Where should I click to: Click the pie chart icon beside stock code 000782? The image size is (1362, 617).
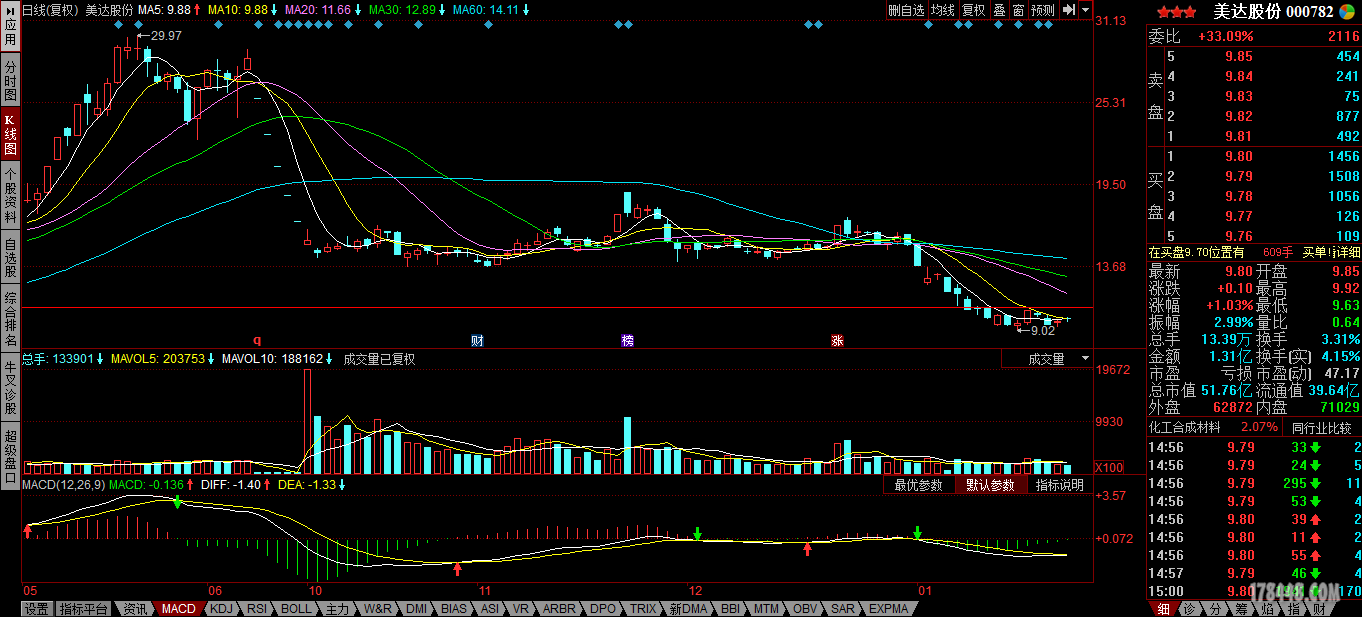click(x=1347, y=12)
